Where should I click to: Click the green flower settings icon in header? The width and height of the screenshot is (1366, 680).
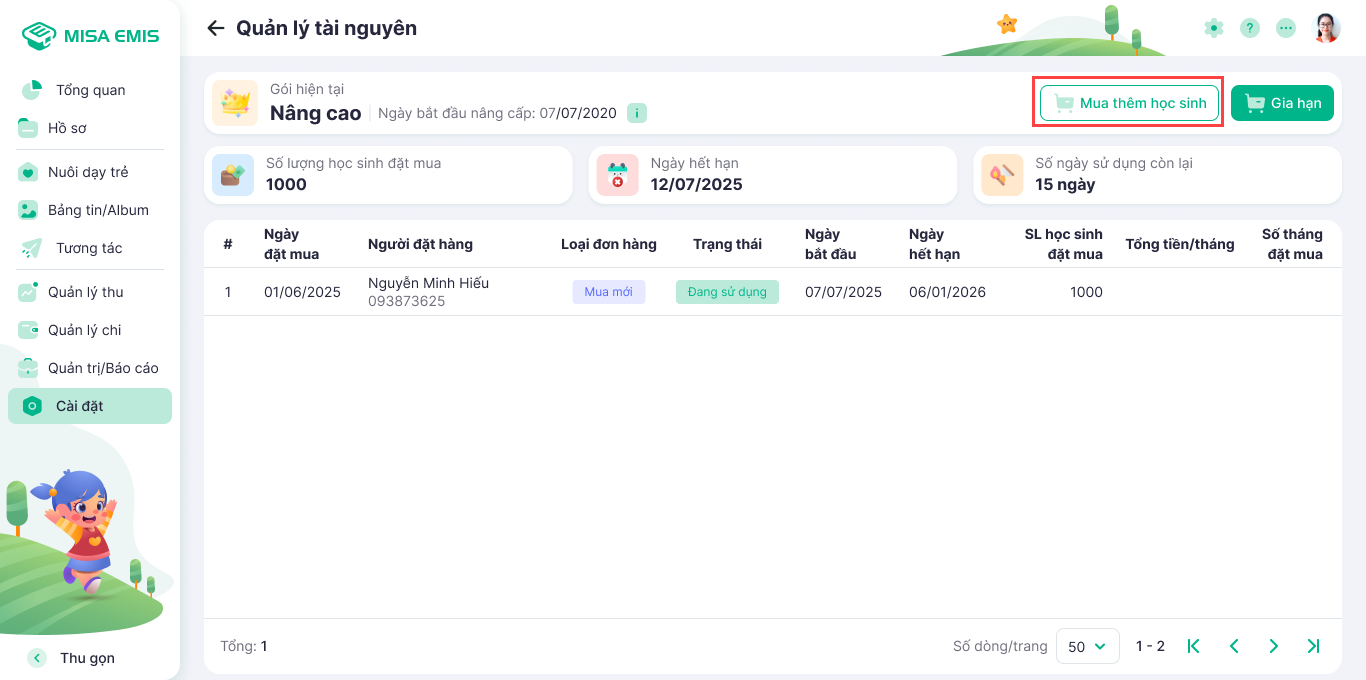tap(1214, 28)
